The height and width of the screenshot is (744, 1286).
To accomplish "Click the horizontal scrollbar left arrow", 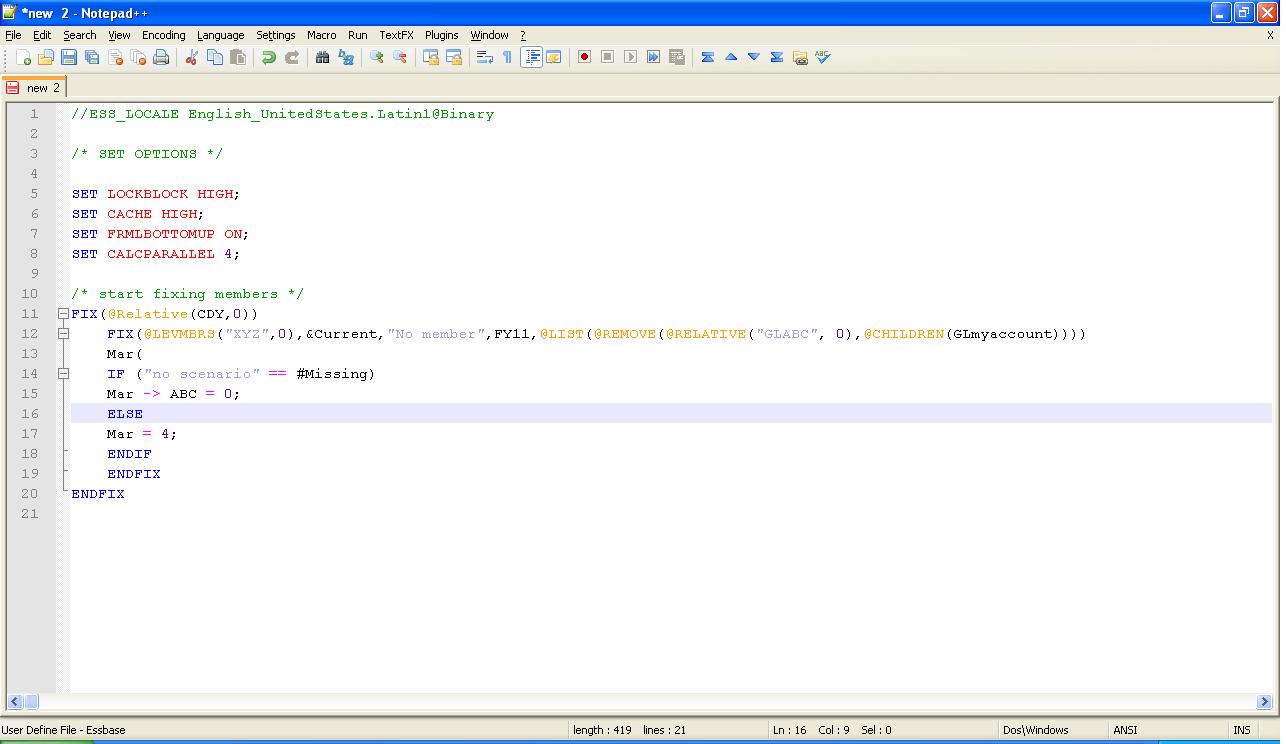I will (15, 702).
